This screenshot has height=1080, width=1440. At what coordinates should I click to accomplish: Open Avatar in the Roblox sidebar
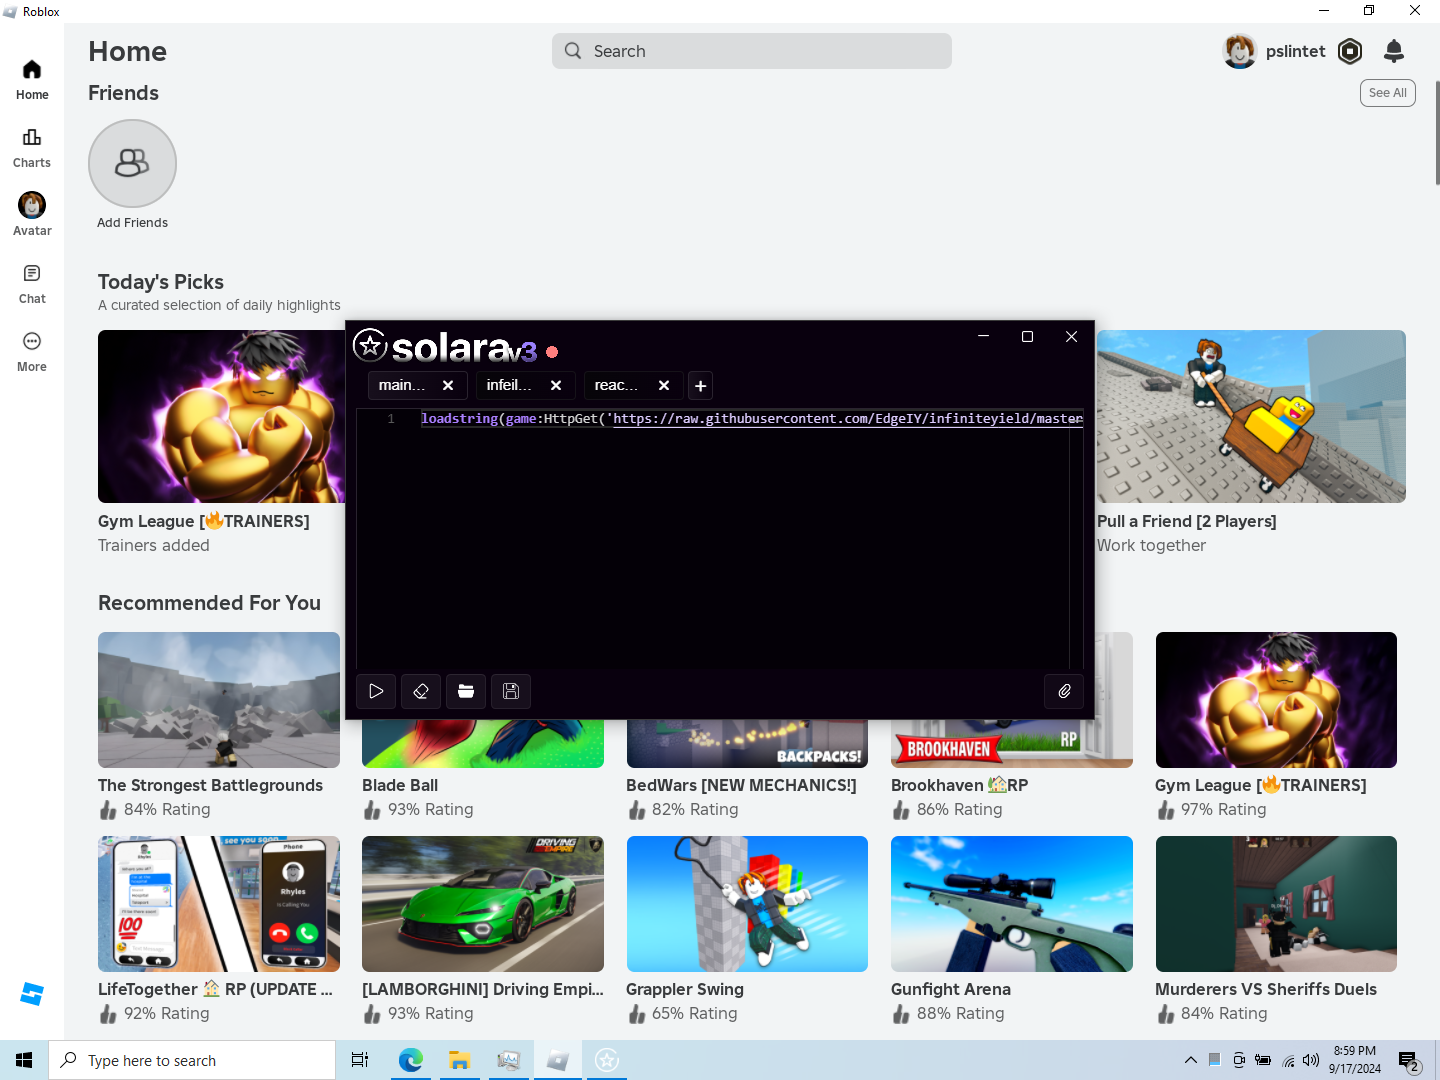pos(32,215)
